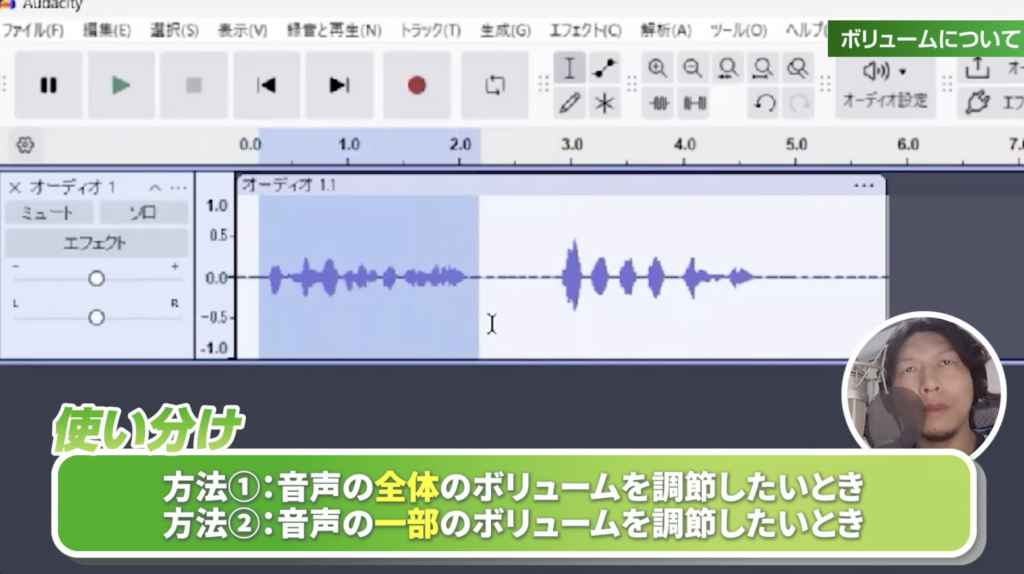Click the track's エフェクト button
The height and width of the screenshot is (574, 1024).
pos(95,242)
